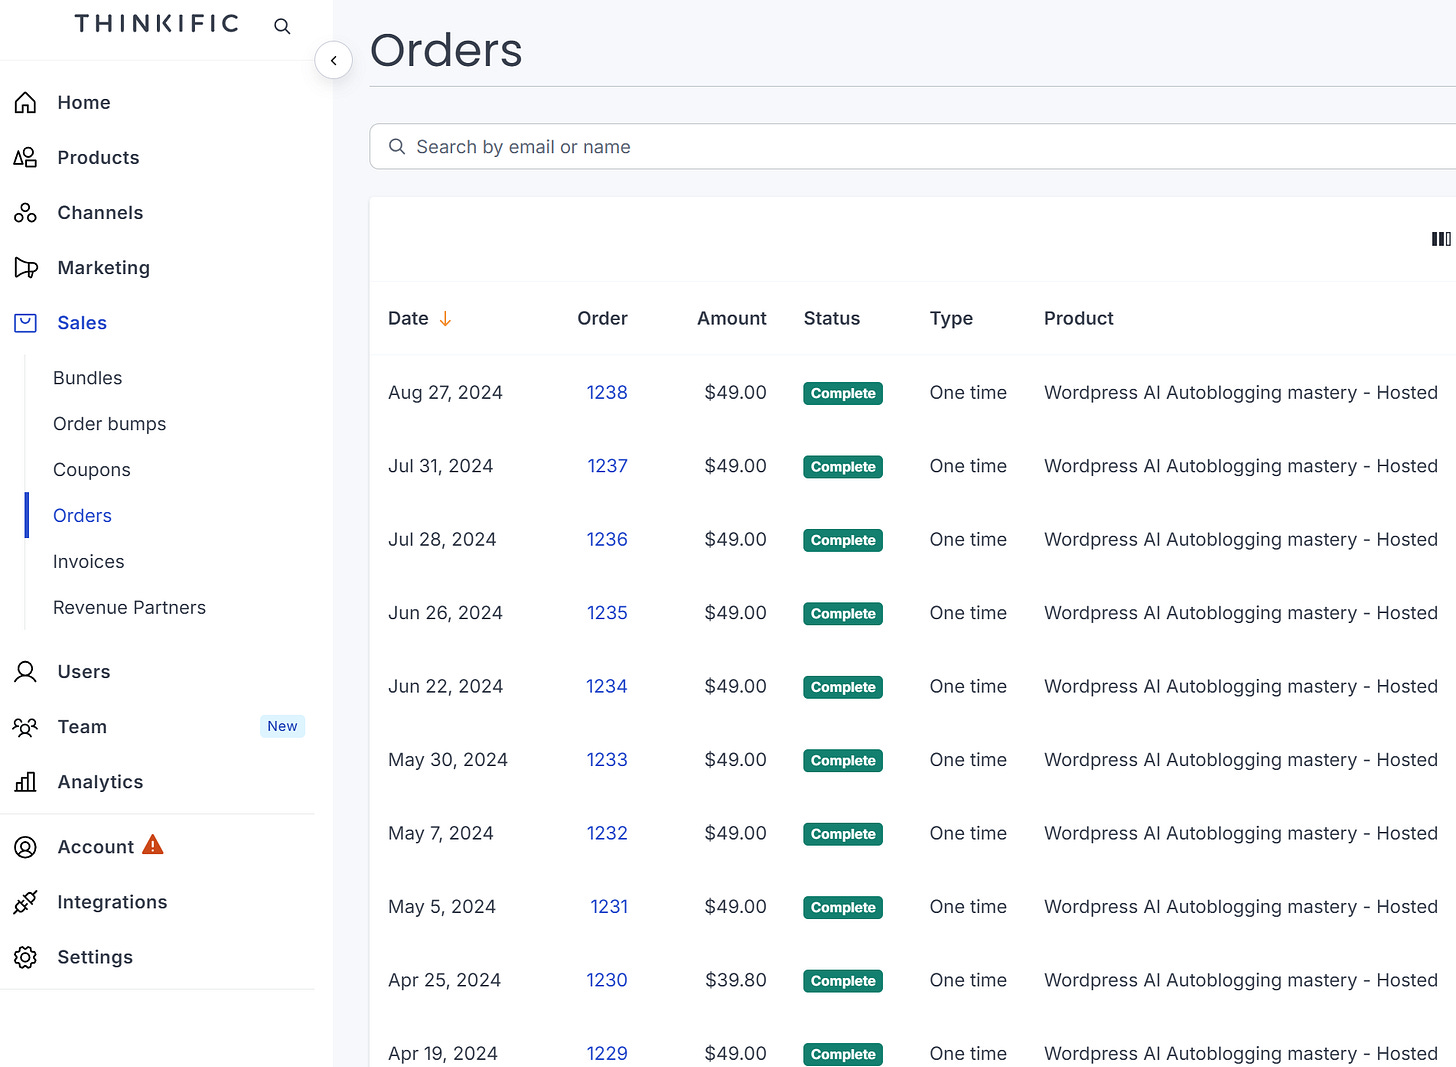Click the Amount column header
Screen dimensions: 1456x1067
click(732, 318)
